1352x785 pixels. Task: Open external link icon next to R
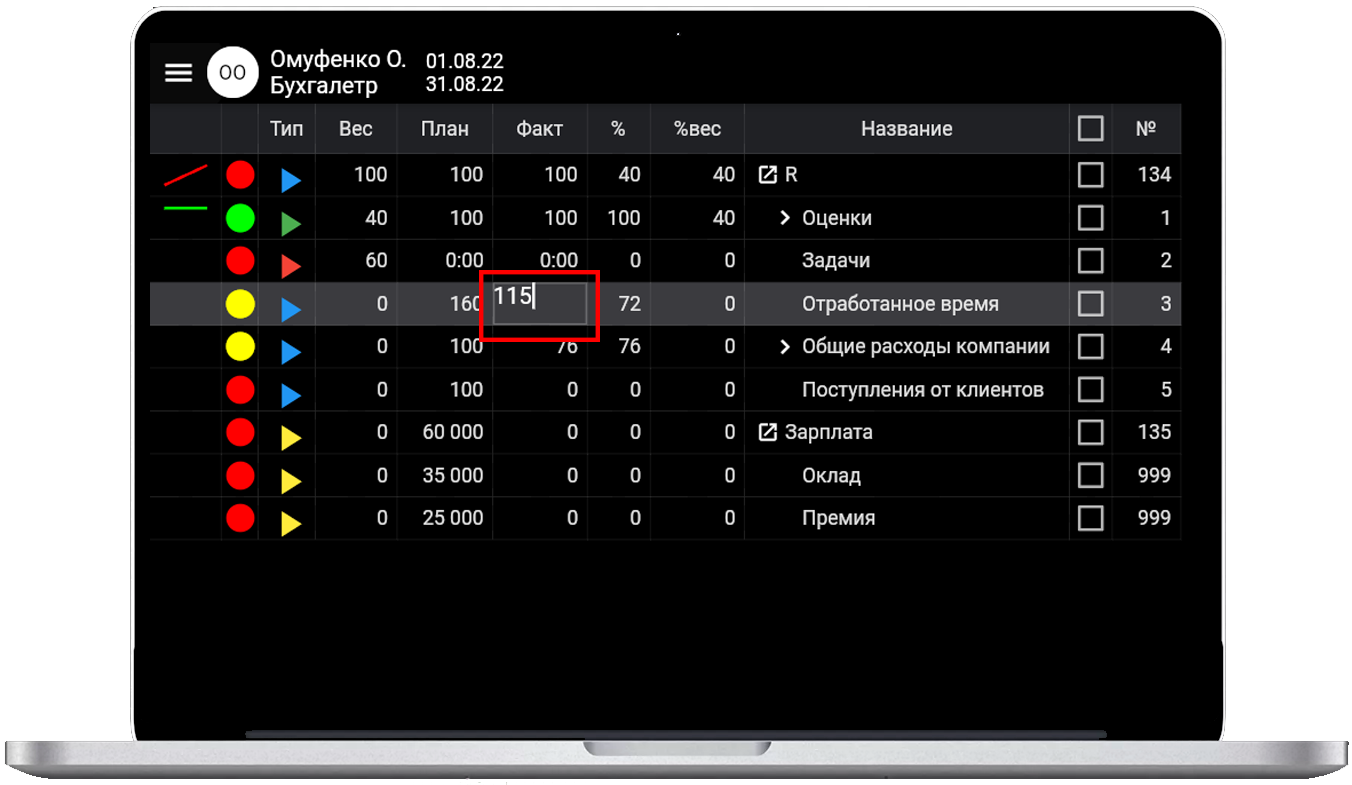tap(767, 175)
